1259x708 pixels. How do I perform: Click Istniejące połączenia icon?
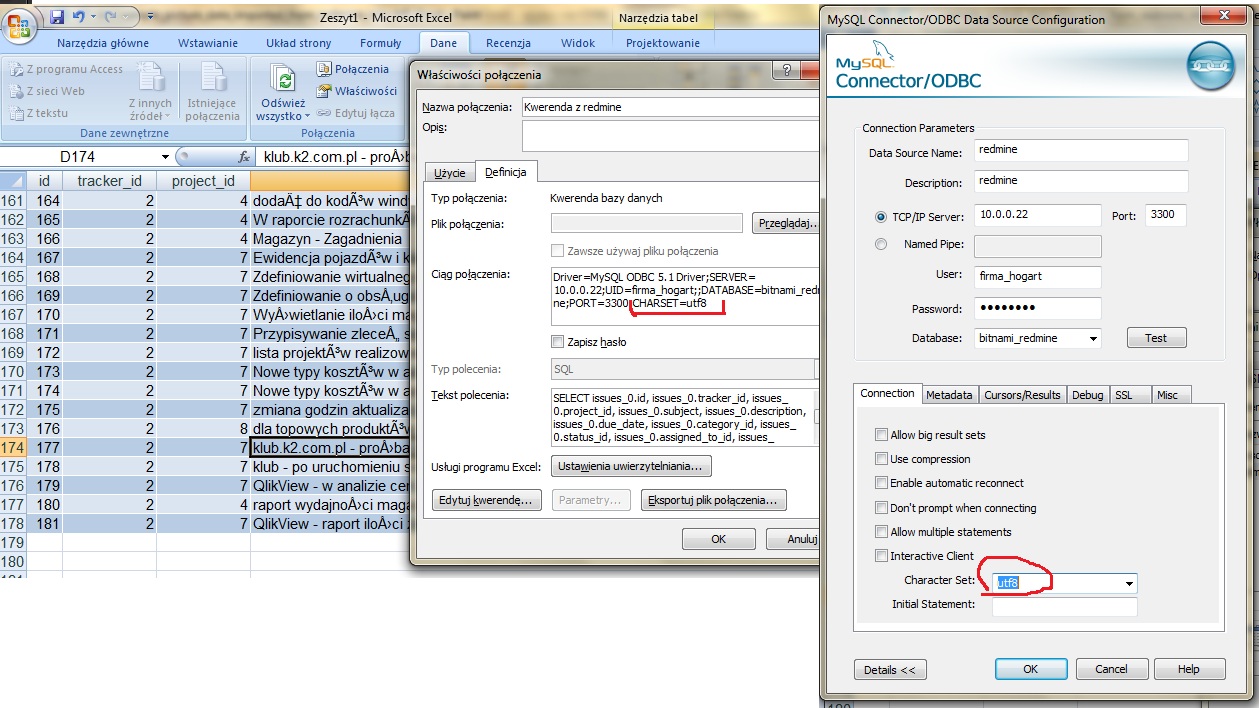click(x=212, y=91)
